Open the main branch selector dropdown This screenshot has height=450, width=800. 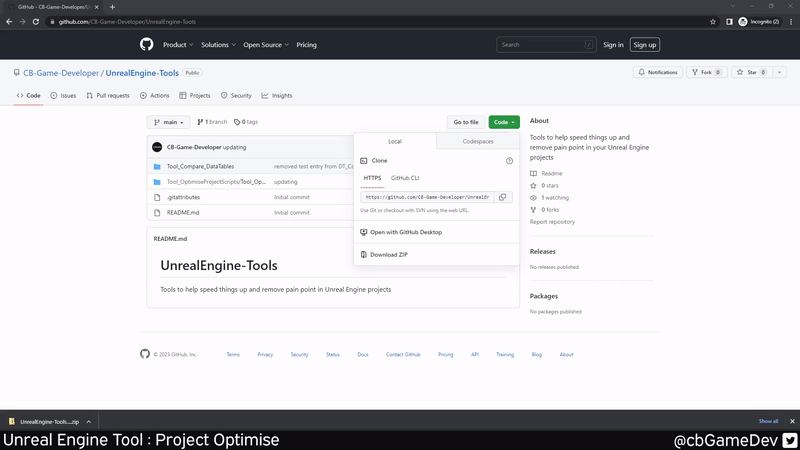pyautogui.click(x=168, y=122)
